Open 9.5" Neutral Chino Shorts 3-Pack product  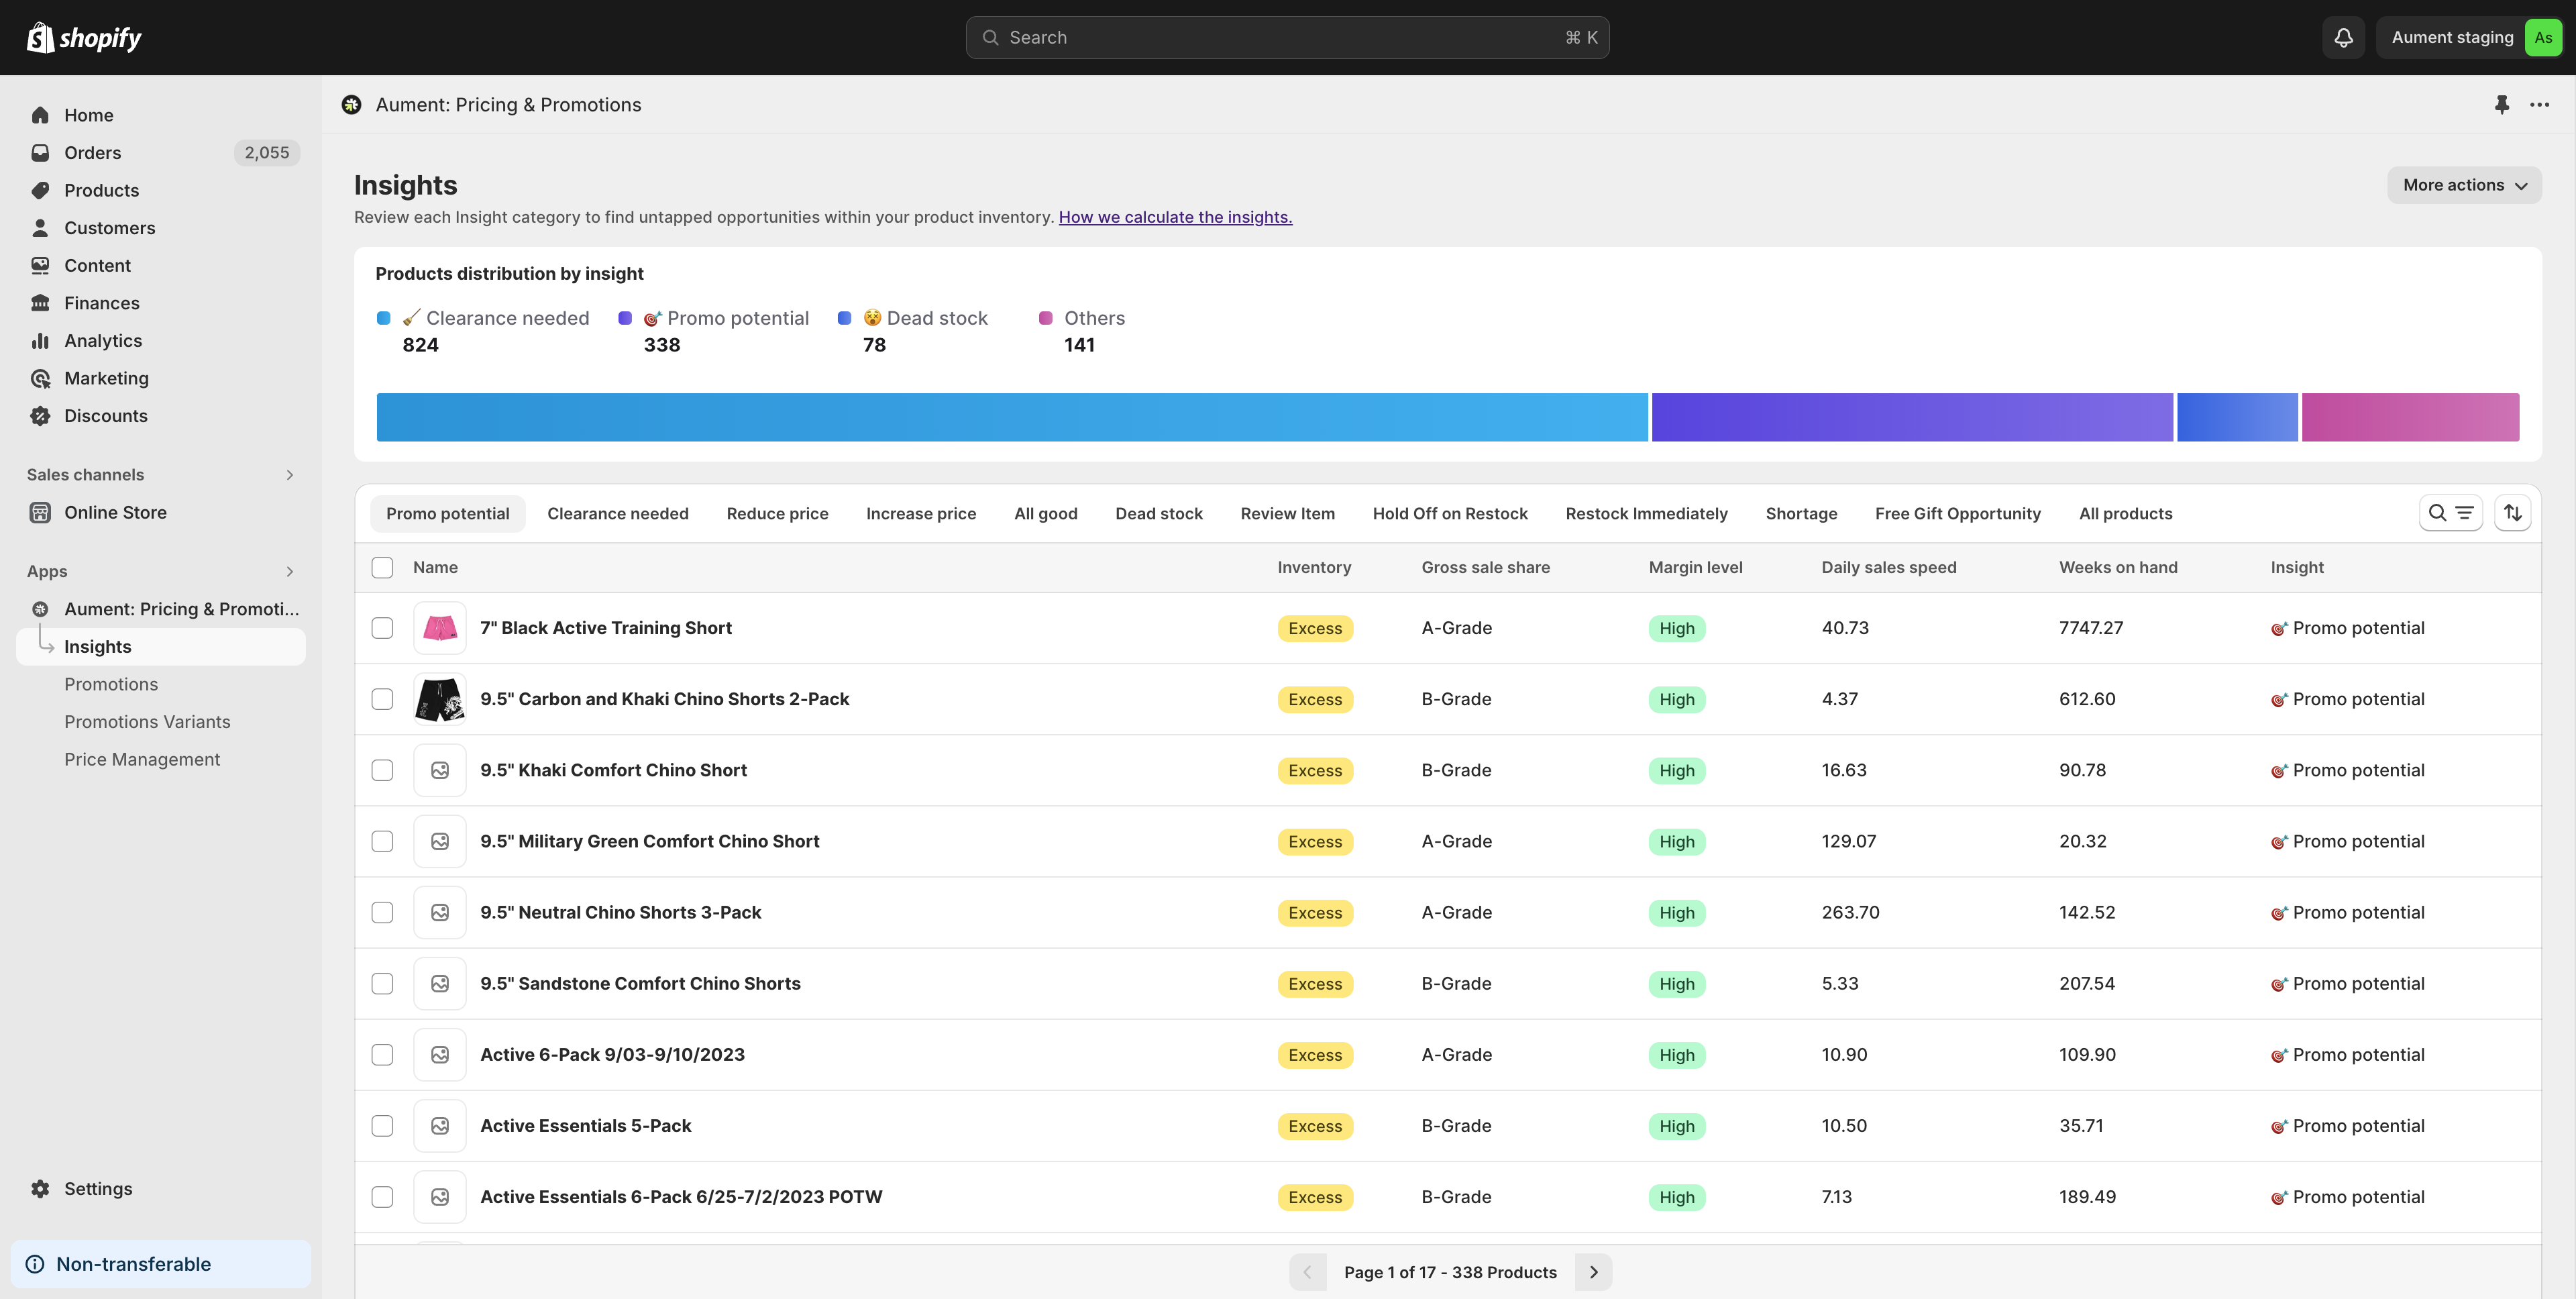click(620, 912)
